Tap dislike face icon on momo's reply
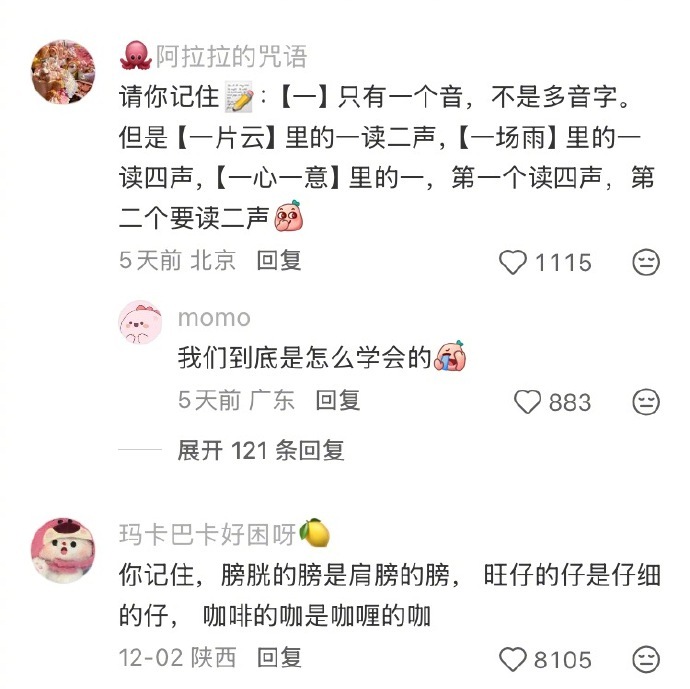 pos(646,402)
